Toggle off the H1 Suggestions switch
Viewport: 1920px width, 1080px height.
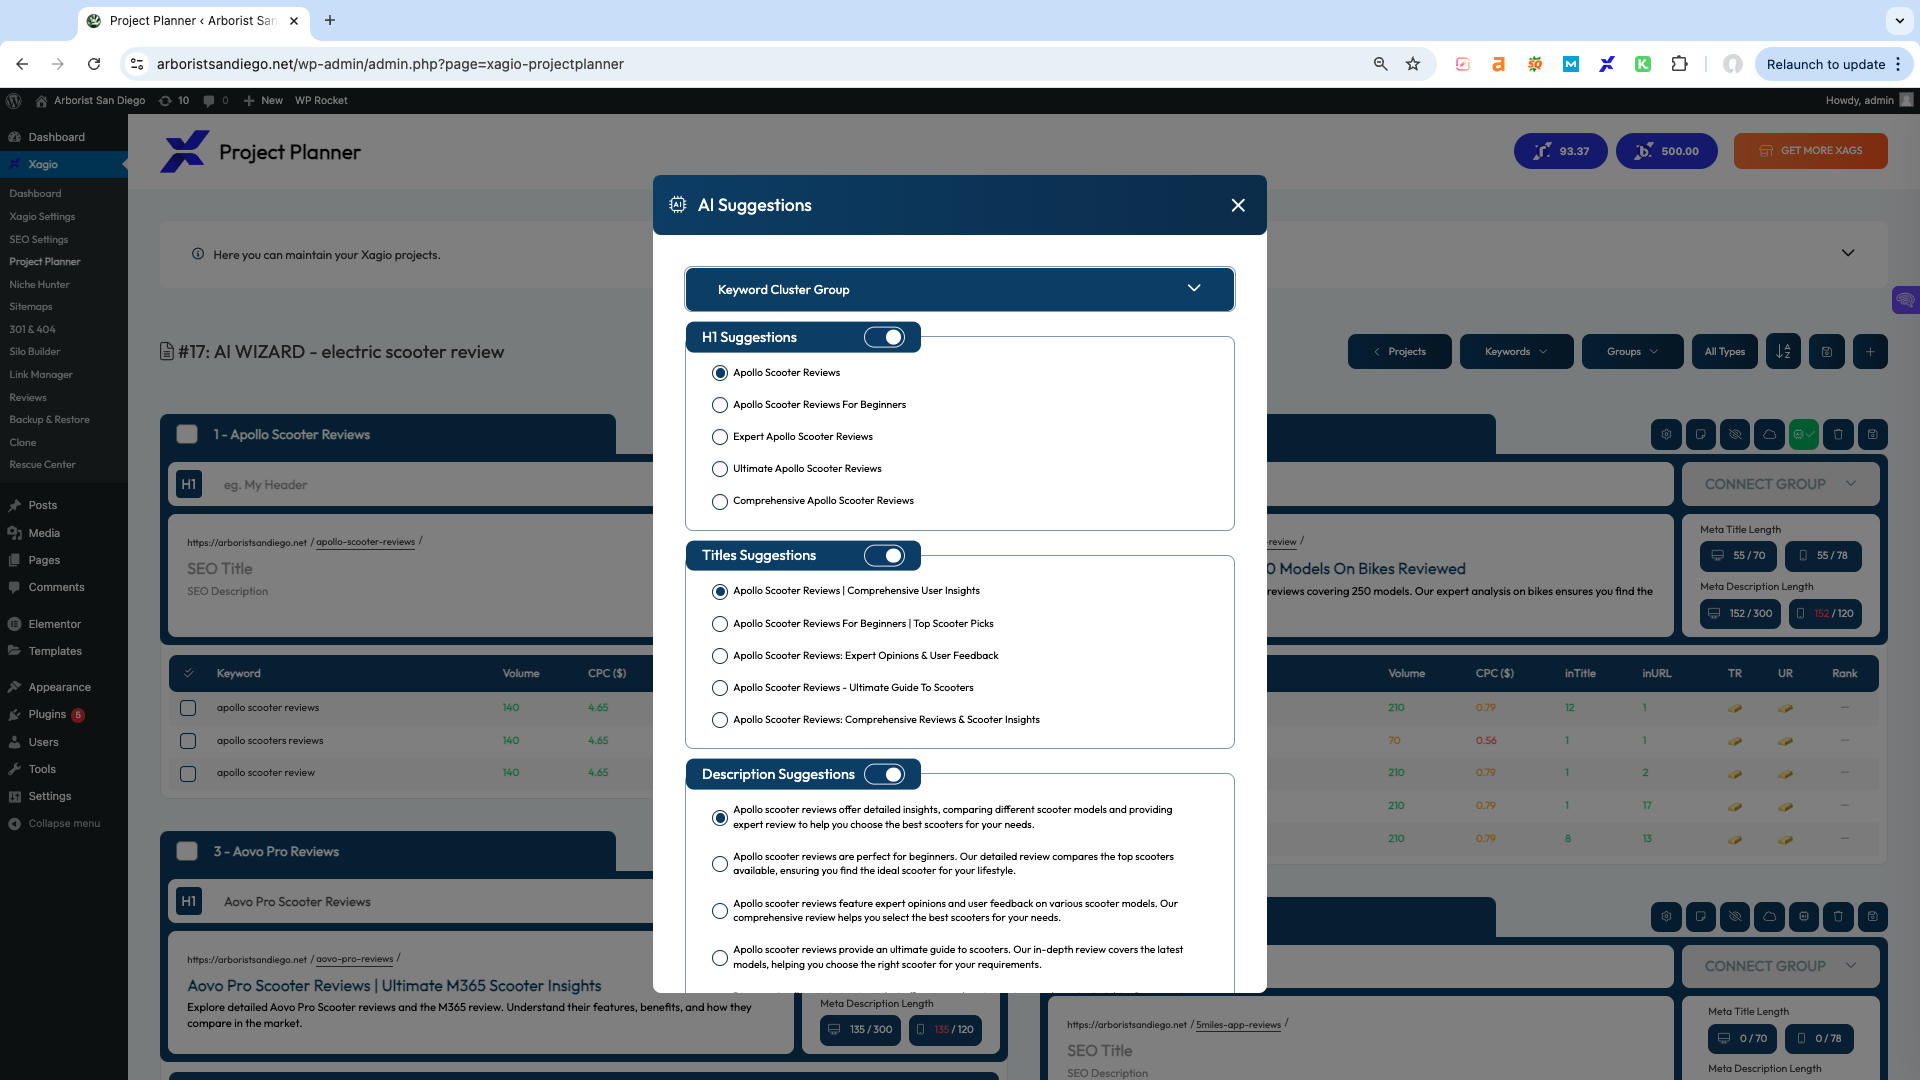884,337
